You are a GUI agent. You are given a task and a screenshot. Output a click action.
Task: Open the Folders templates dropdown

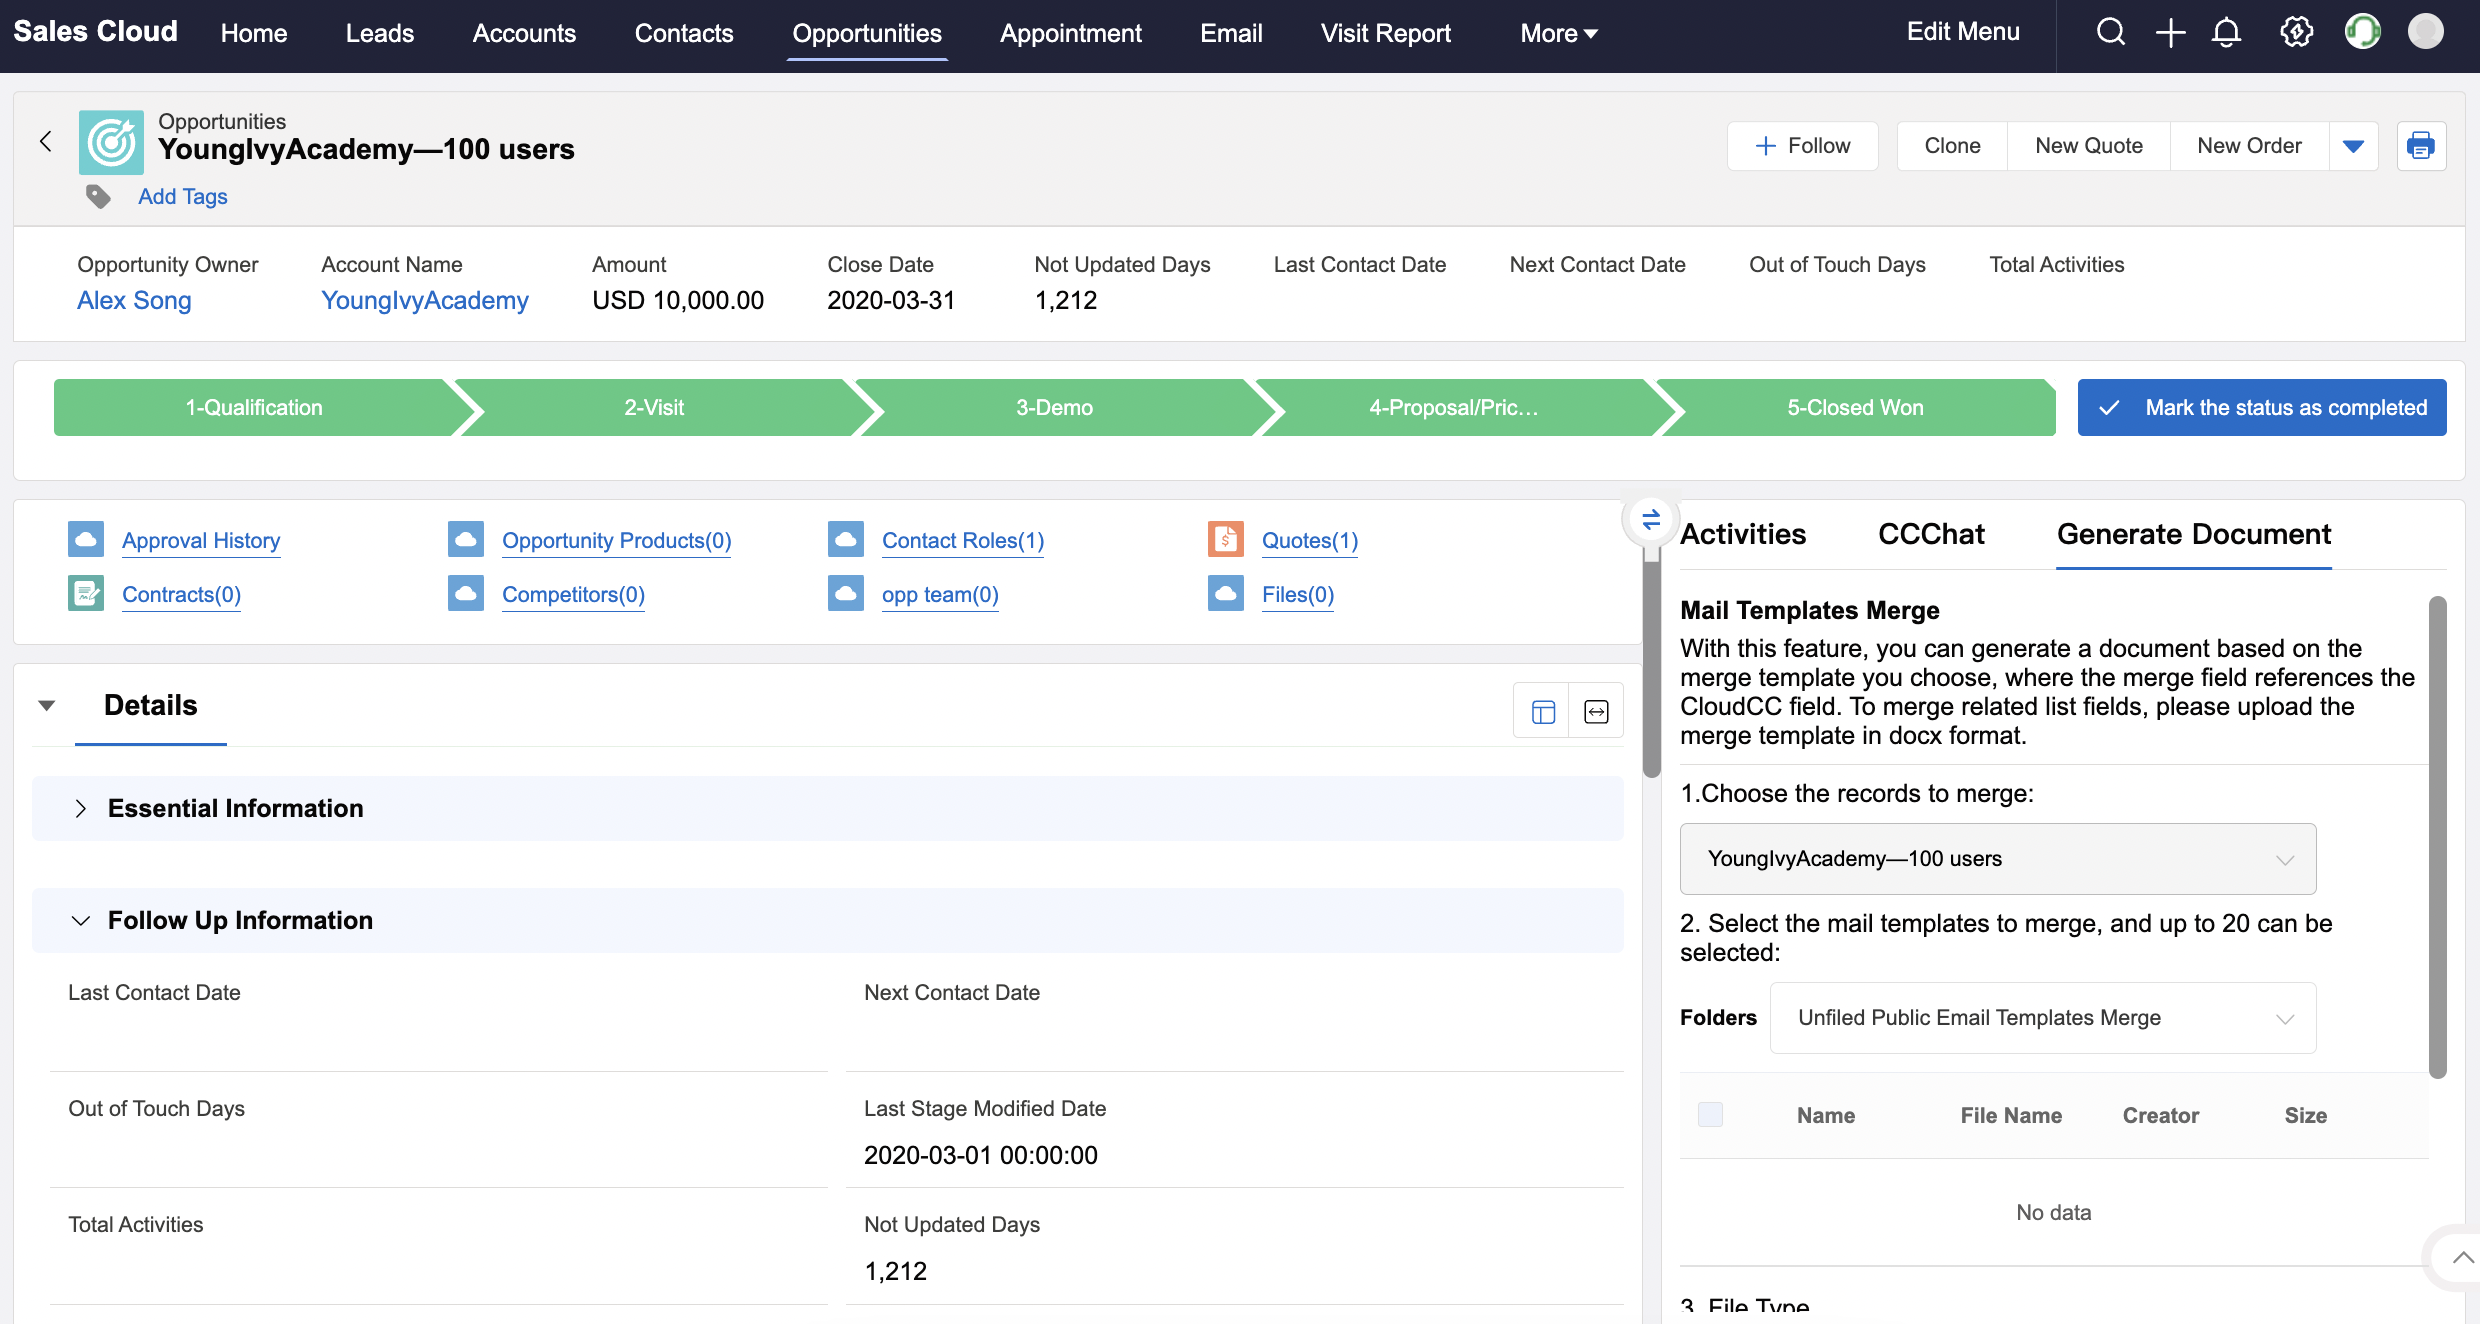pyautogui.click(x=2042, y=1018)
